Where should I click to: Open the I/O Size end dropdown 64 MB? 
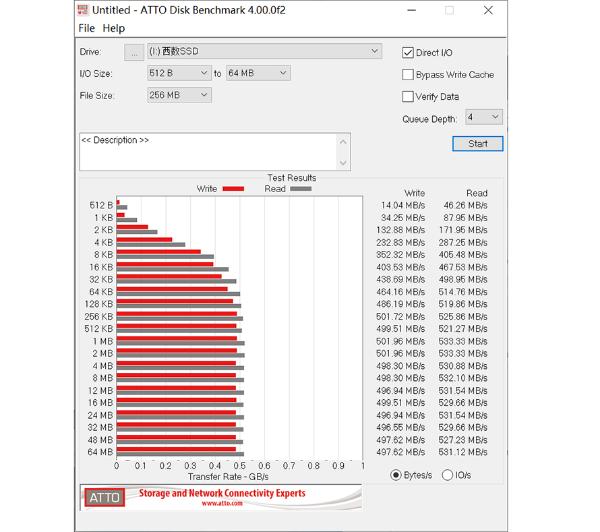coord(258,73)
